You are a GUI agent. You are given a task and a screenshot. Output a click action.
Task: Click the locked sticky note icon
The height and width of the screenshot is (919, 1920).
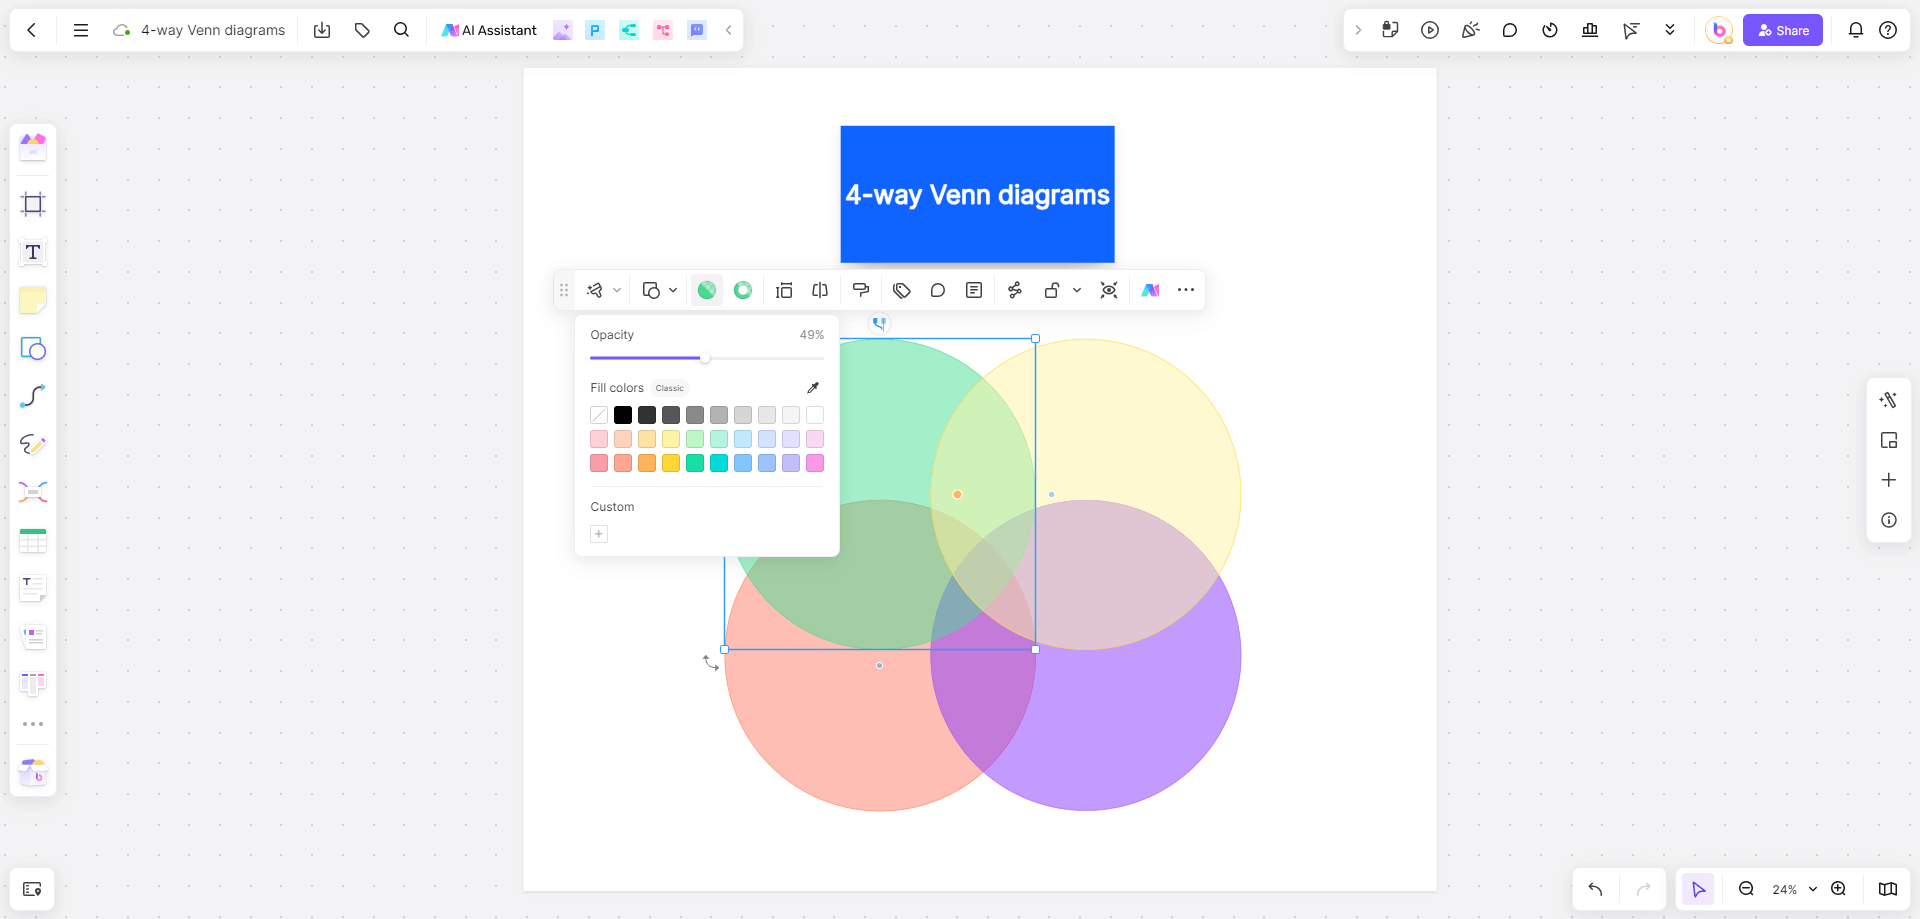pos(1390,30)
